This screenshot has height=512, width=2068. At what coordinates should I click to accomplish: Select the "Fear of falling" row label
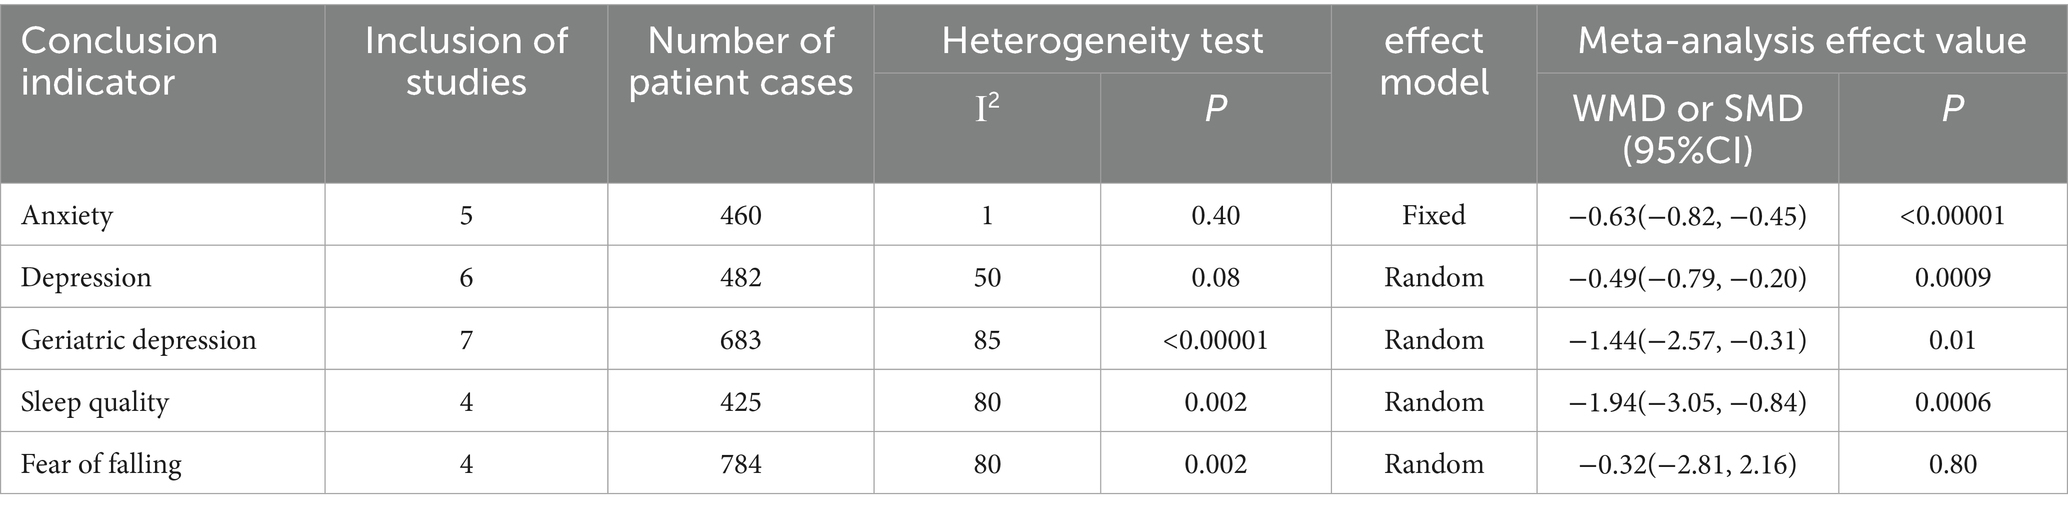101,464
